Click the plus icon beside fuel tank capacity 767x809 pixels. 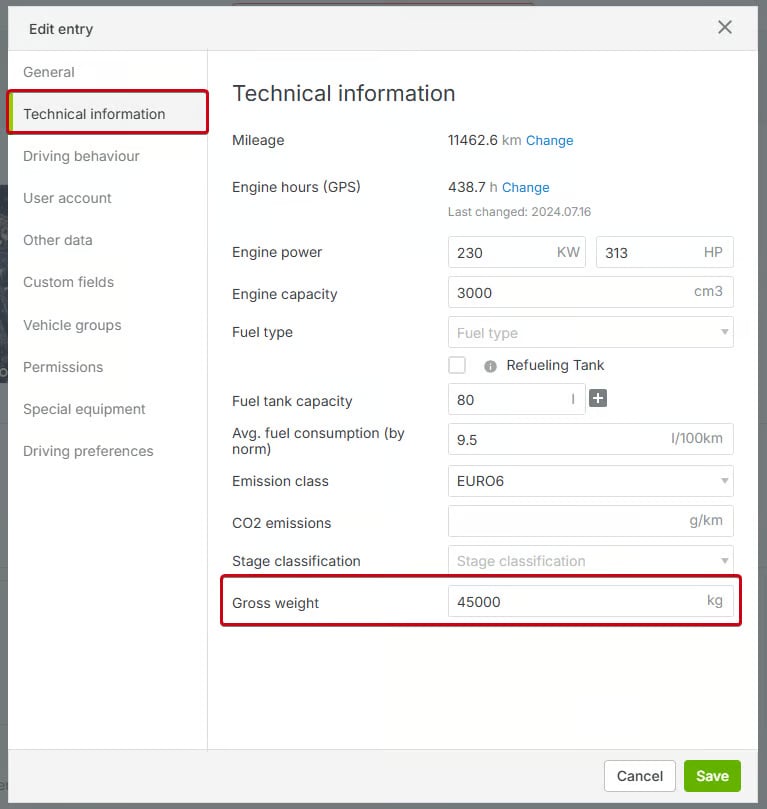(x=598, y=399)
